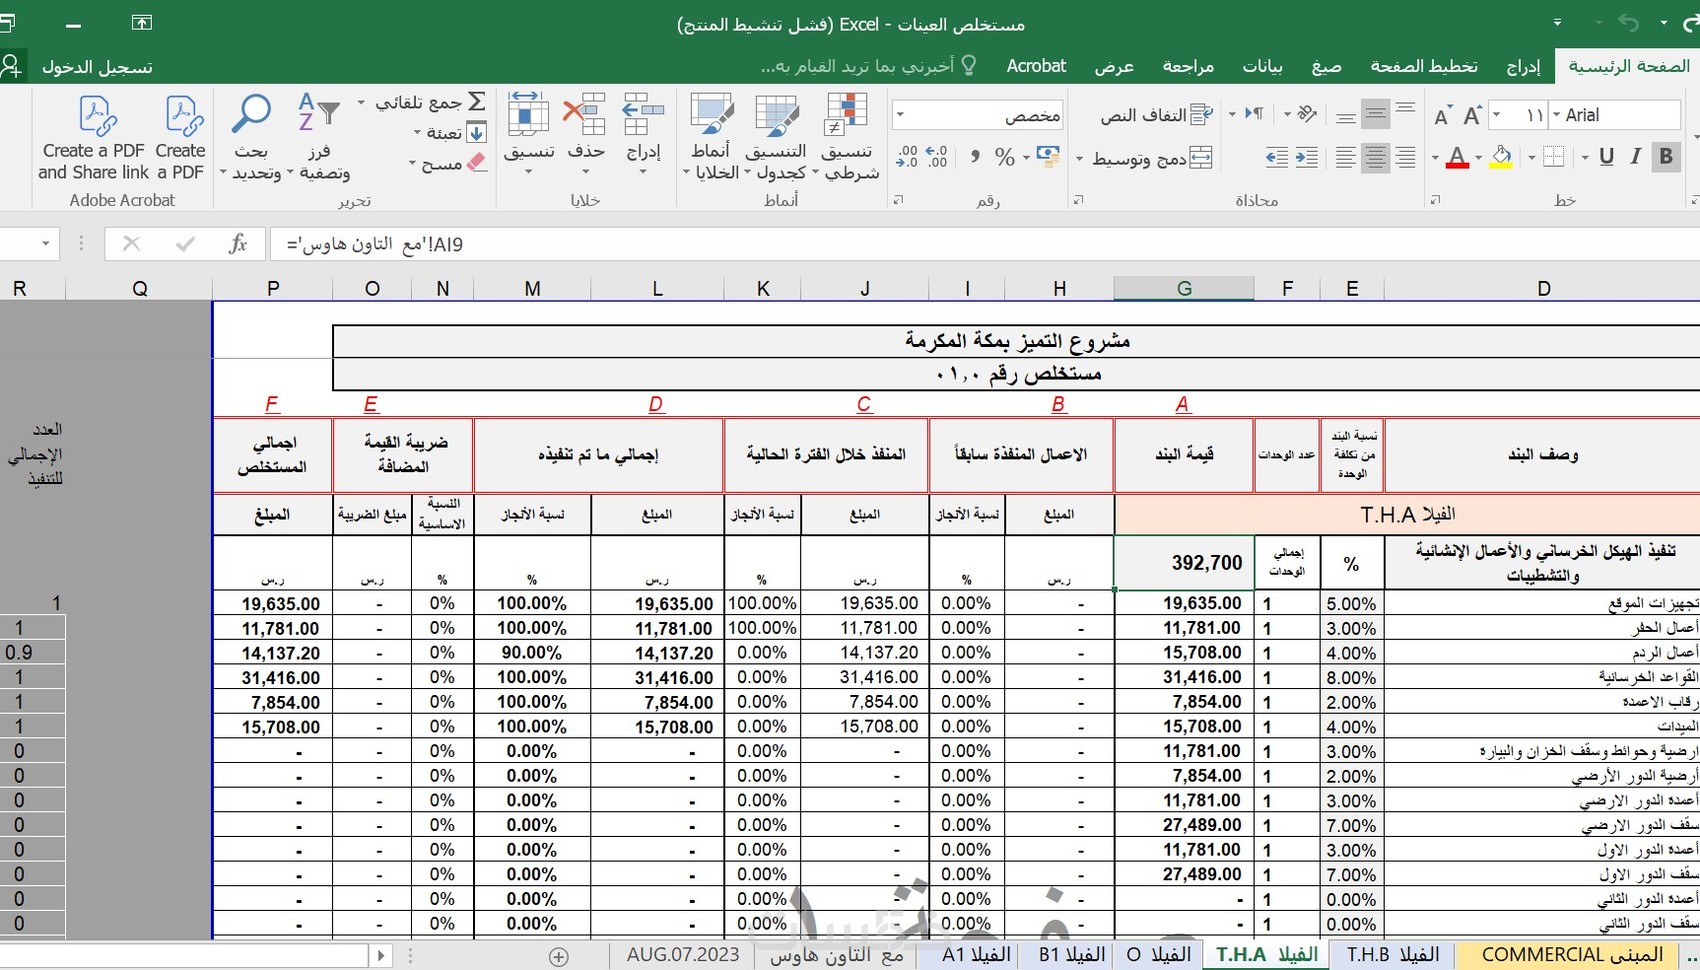Expand the Name Box dropdown arrow
This screenshot has height=970, width=1700.
coord(45,244)
